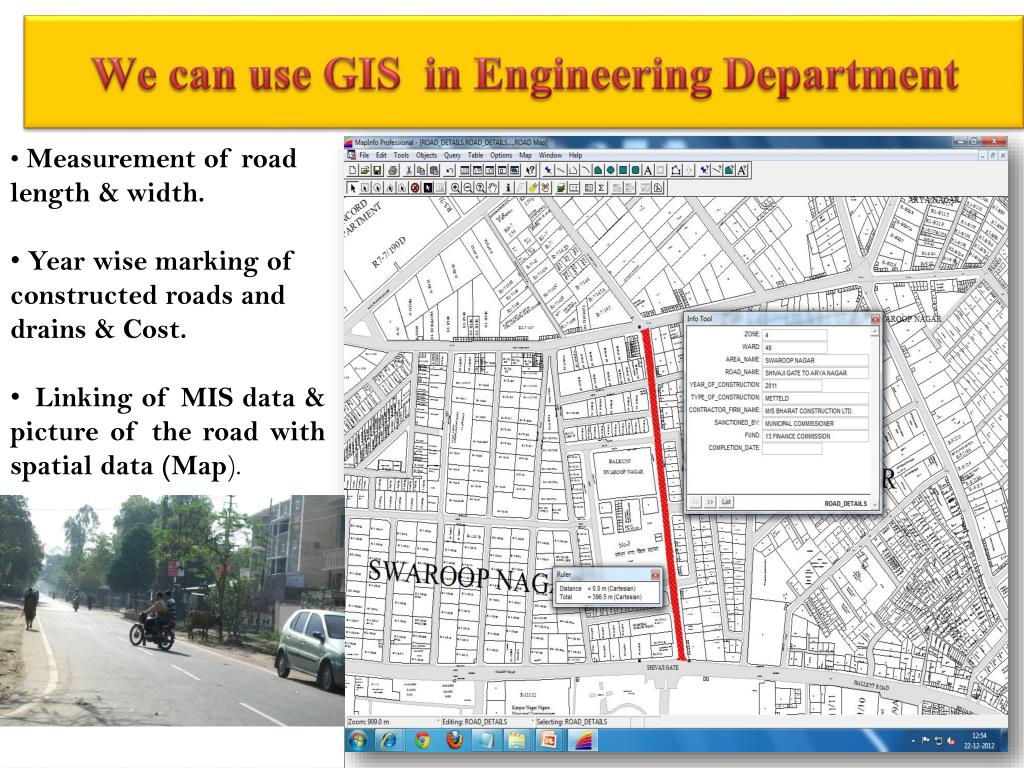1024x768 pixels.
Task: Select the Rounded Rectangle drawing tool
Action: click(x=635, y=170)
